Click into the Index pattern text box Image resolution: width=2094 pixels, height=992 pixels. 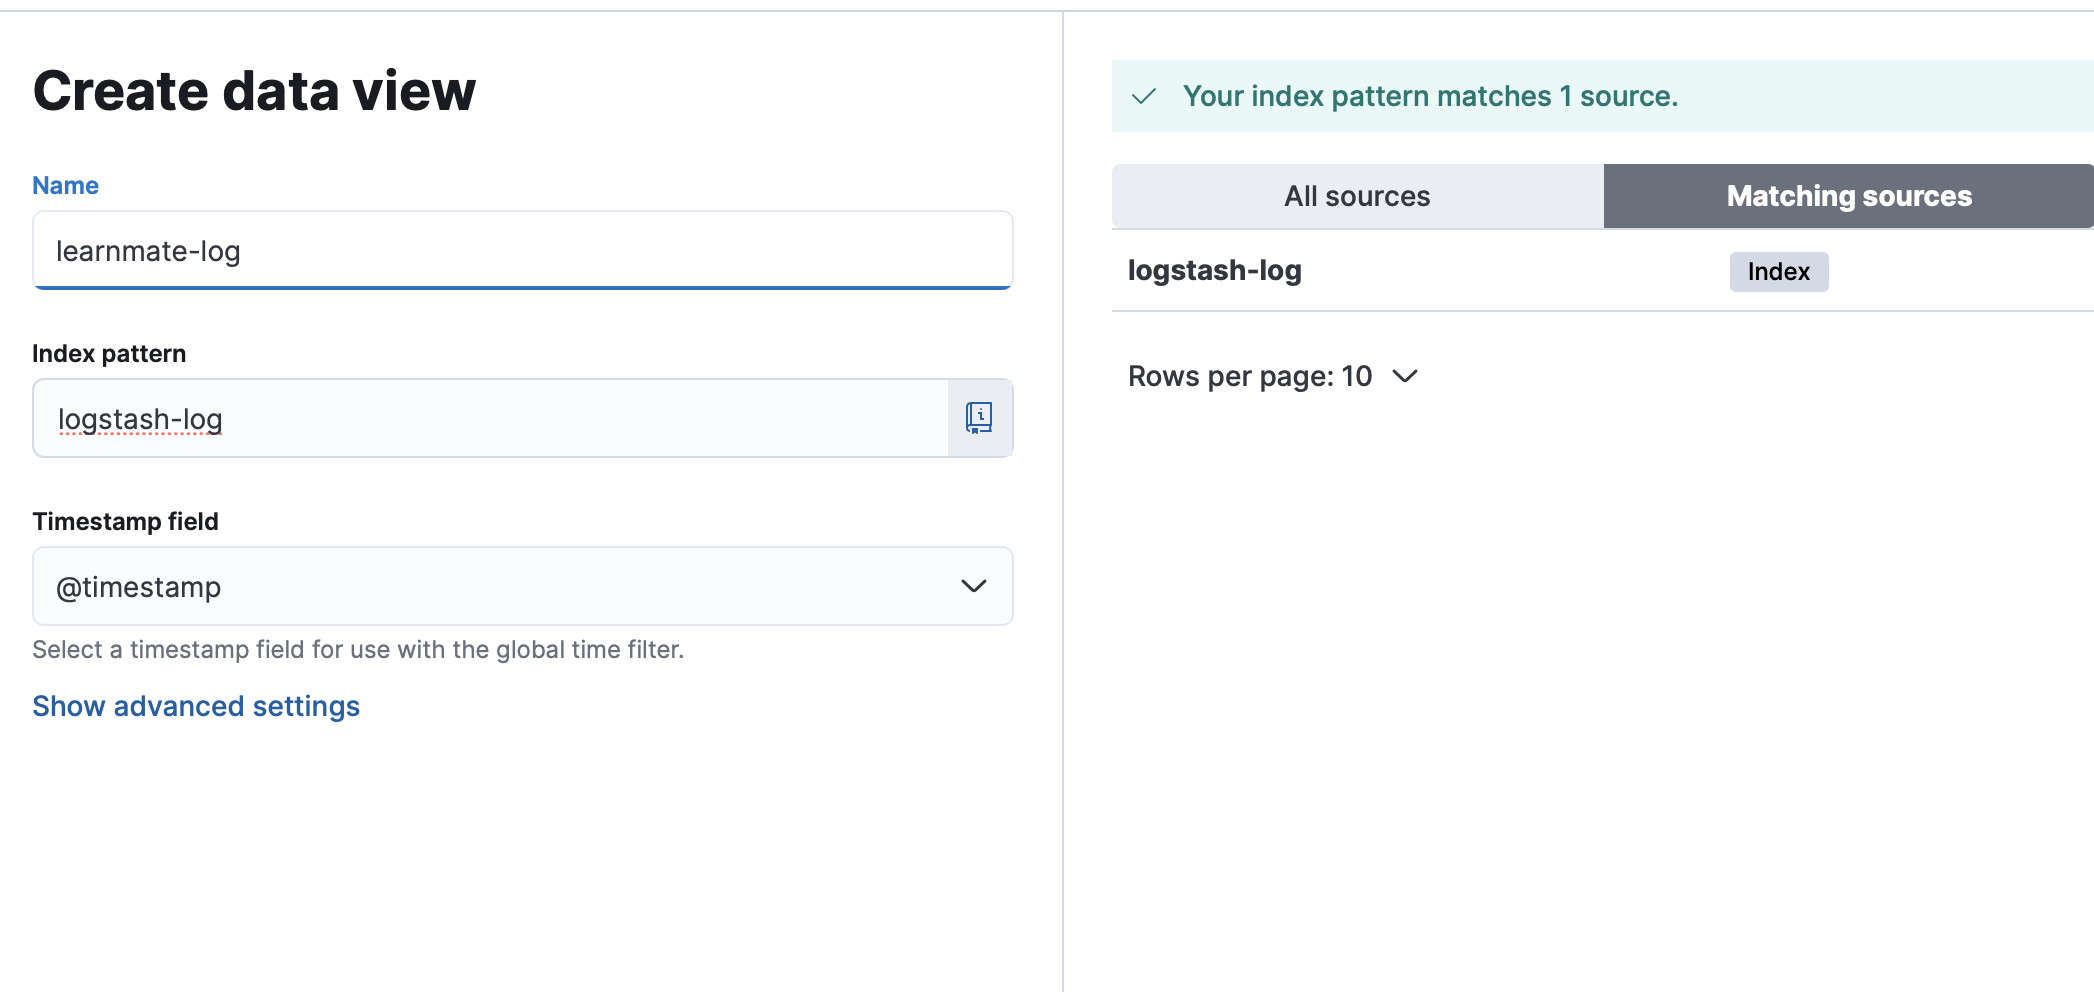490,419
